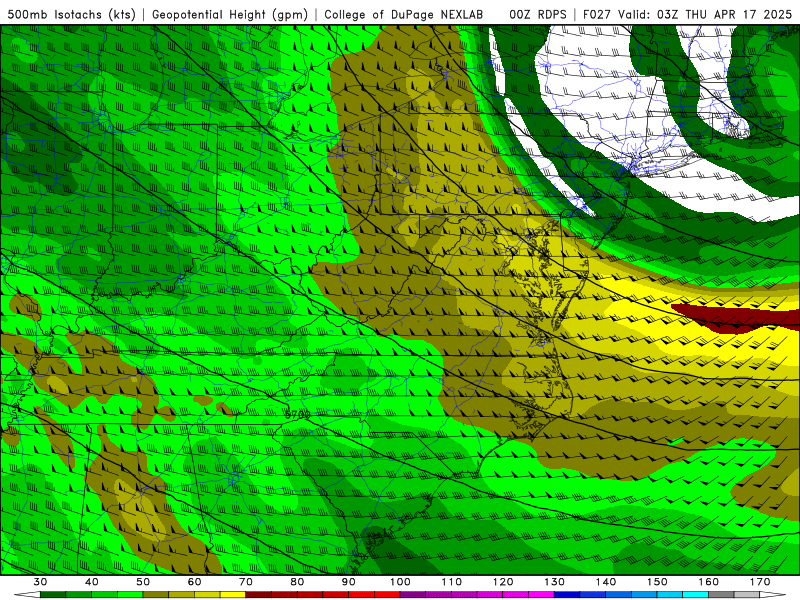Click the 'College of DuPage NEXLAB' header label
The width and height of the screenshot is (800, 600).
[x=404, y=14]
